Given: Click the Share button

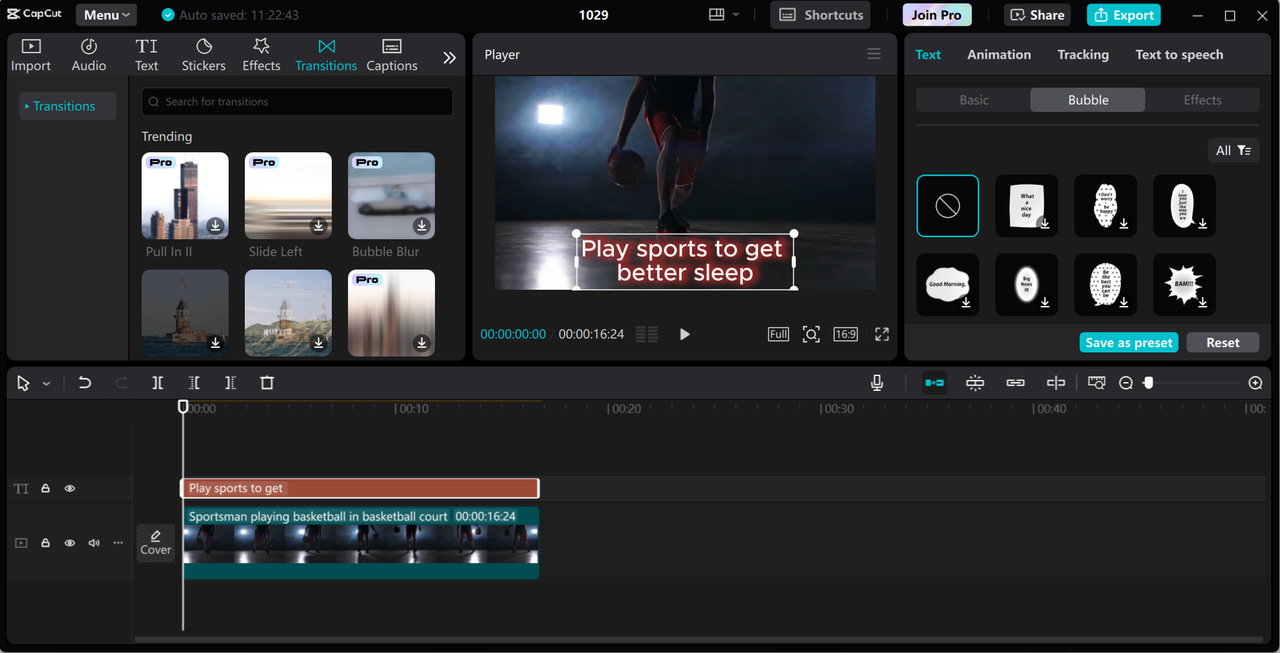Looking at the screenshot, I should 1037,15.
